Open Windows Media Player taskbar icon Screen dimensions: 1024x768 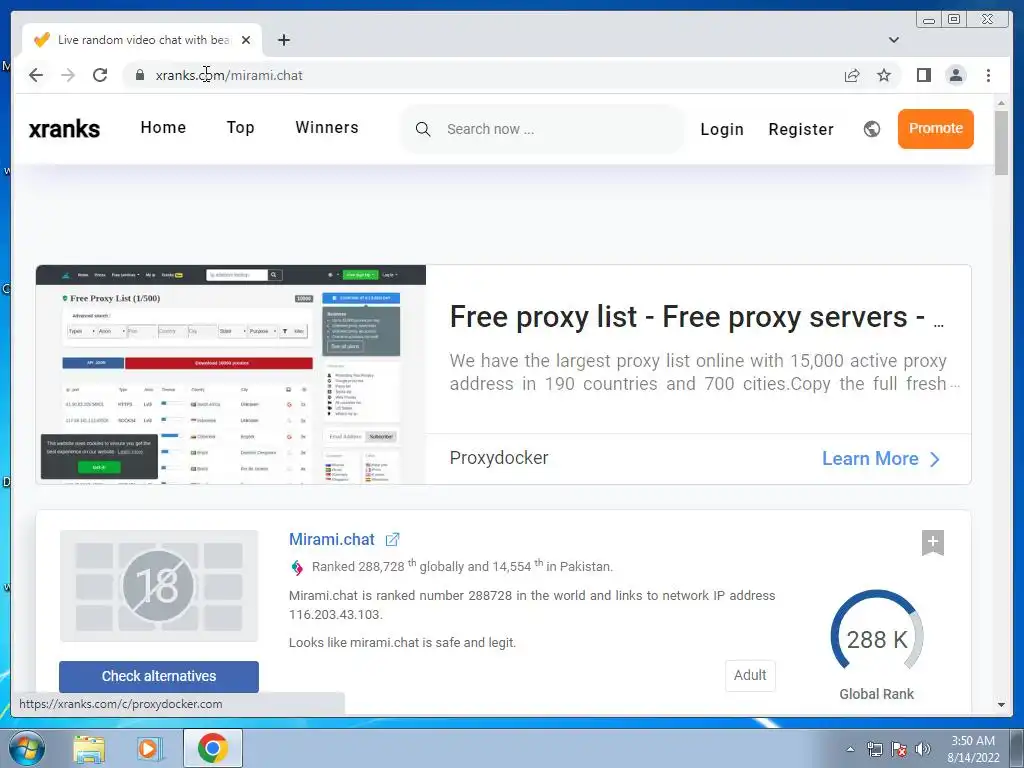[150, 748]
